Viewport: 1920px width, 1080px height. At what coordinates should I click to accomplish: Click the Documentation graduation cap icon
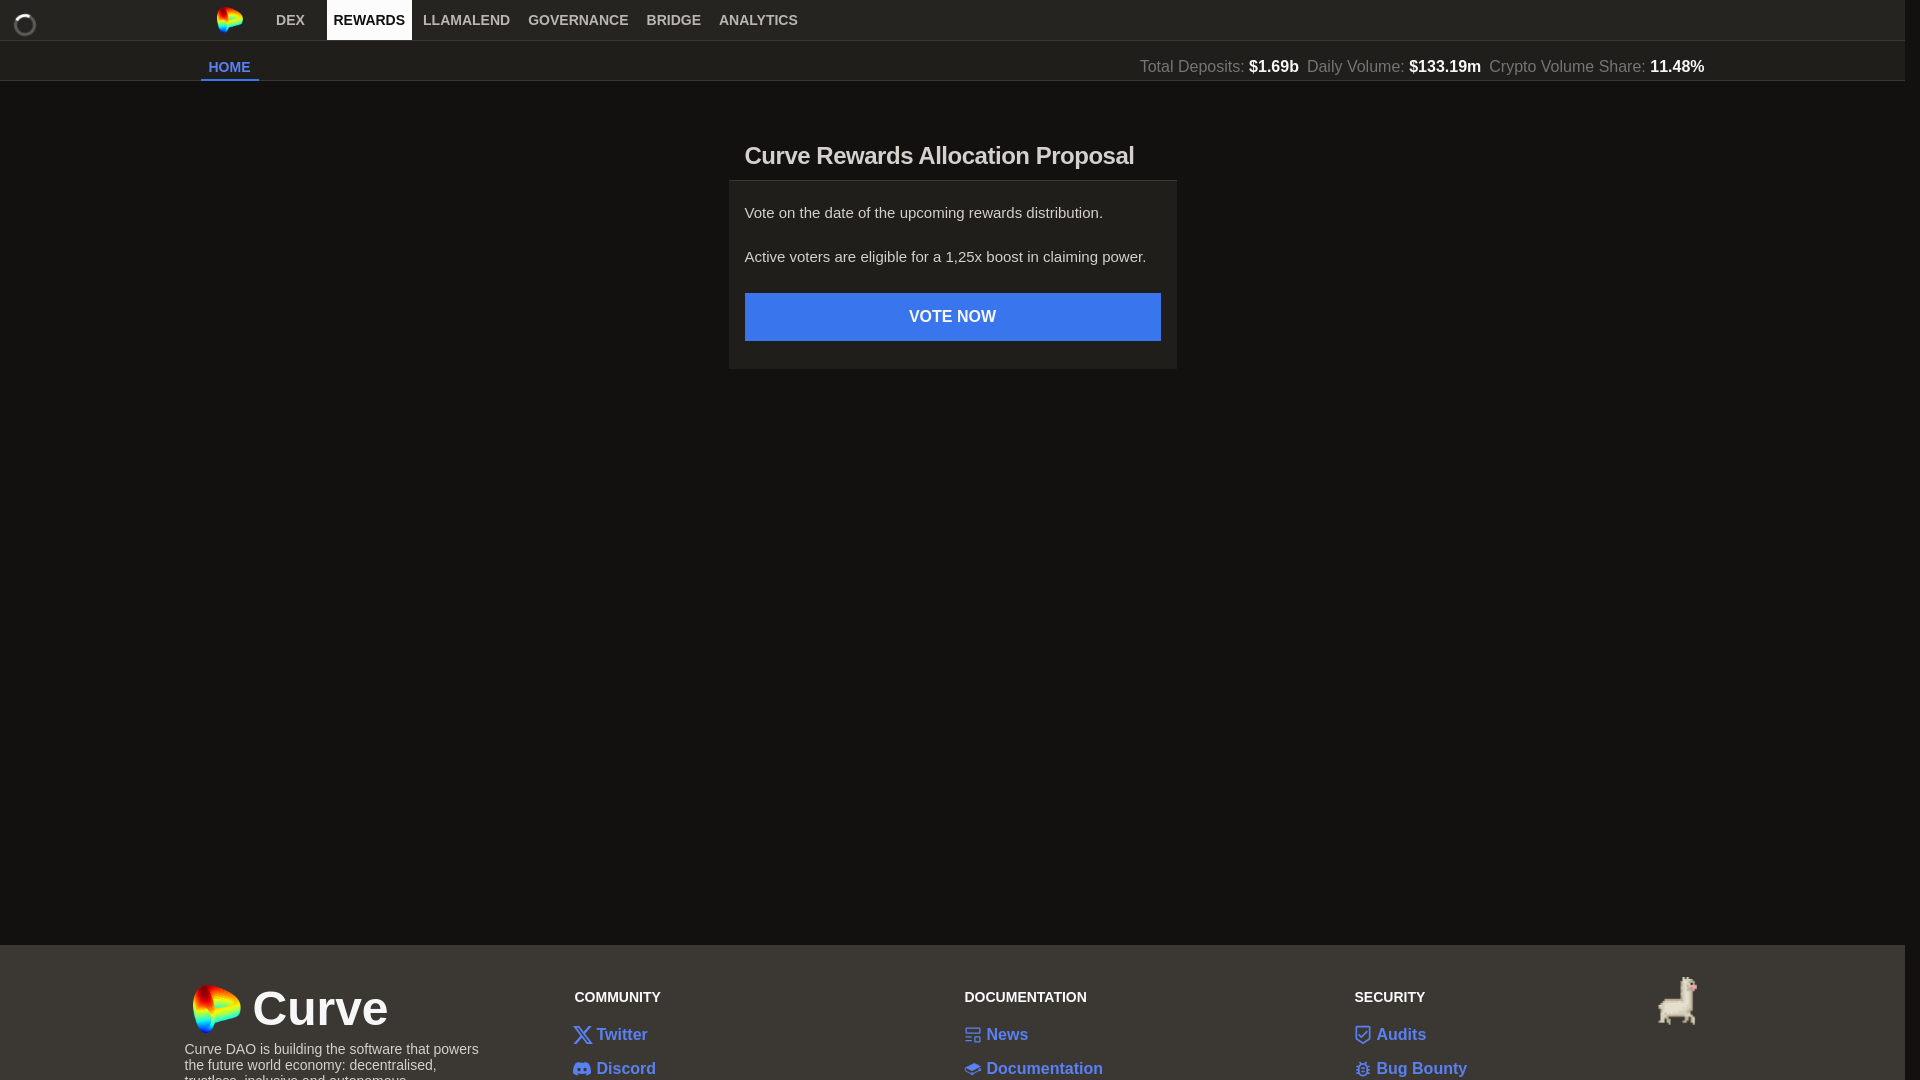(972, 1069)
